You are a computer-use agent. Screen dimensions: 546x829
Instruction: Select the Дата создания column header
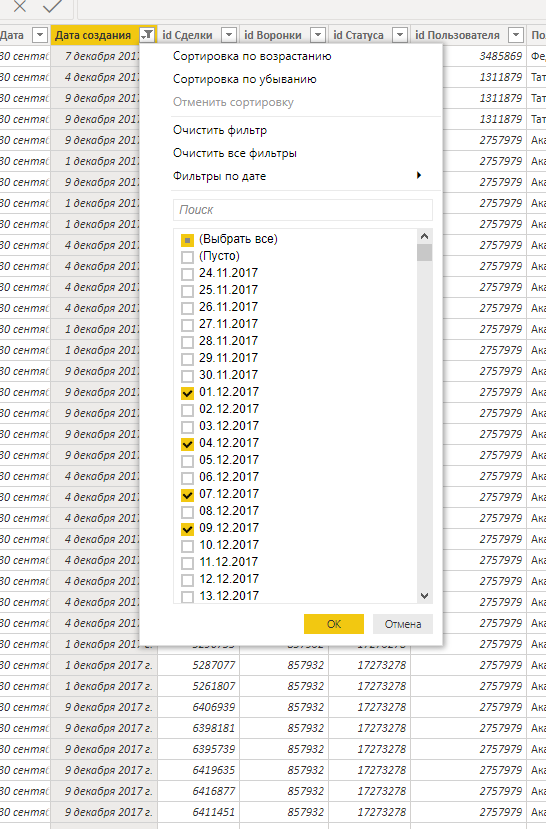pyautogui.click(x=93, y=35)
